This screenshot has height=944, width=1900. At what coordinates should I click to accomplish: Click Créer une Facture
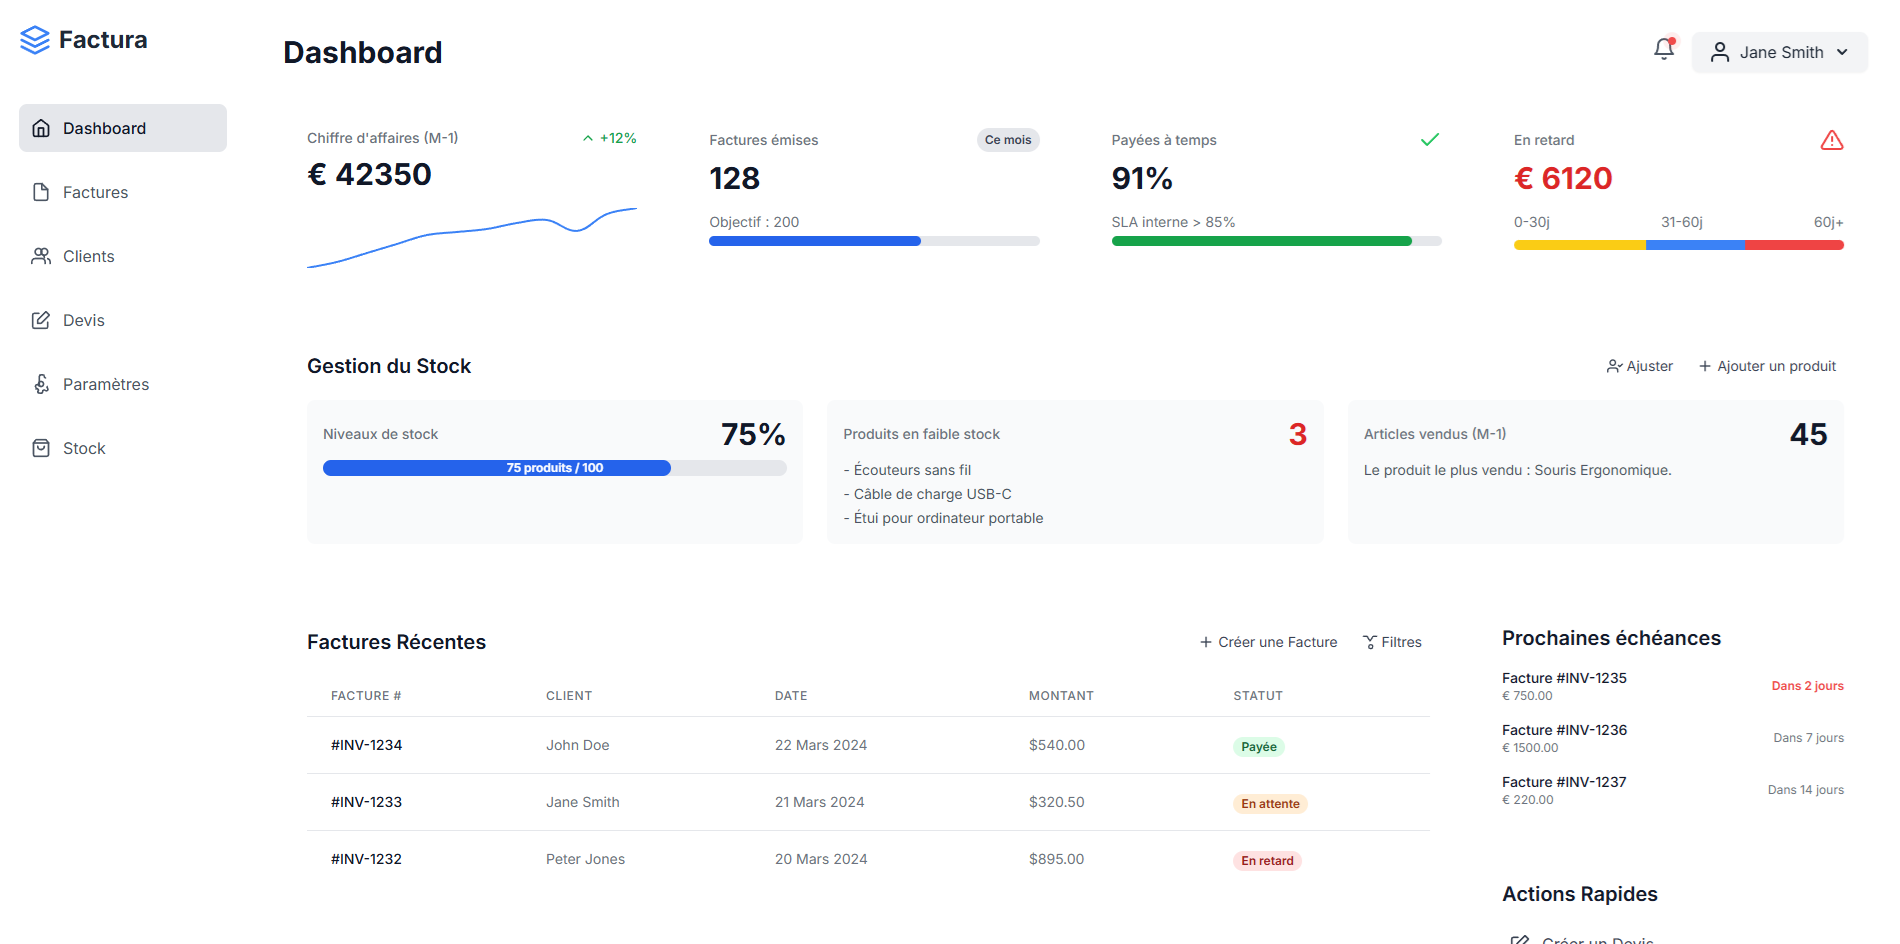(1267, 641)
